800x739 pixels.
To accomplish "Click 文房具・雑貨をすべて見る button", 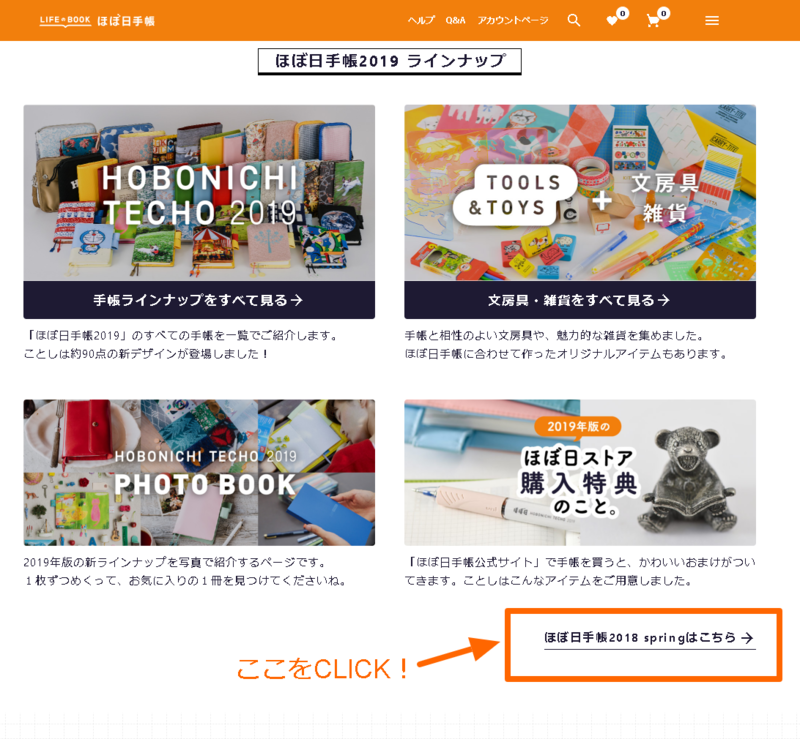I will click(x=580, y=300).
